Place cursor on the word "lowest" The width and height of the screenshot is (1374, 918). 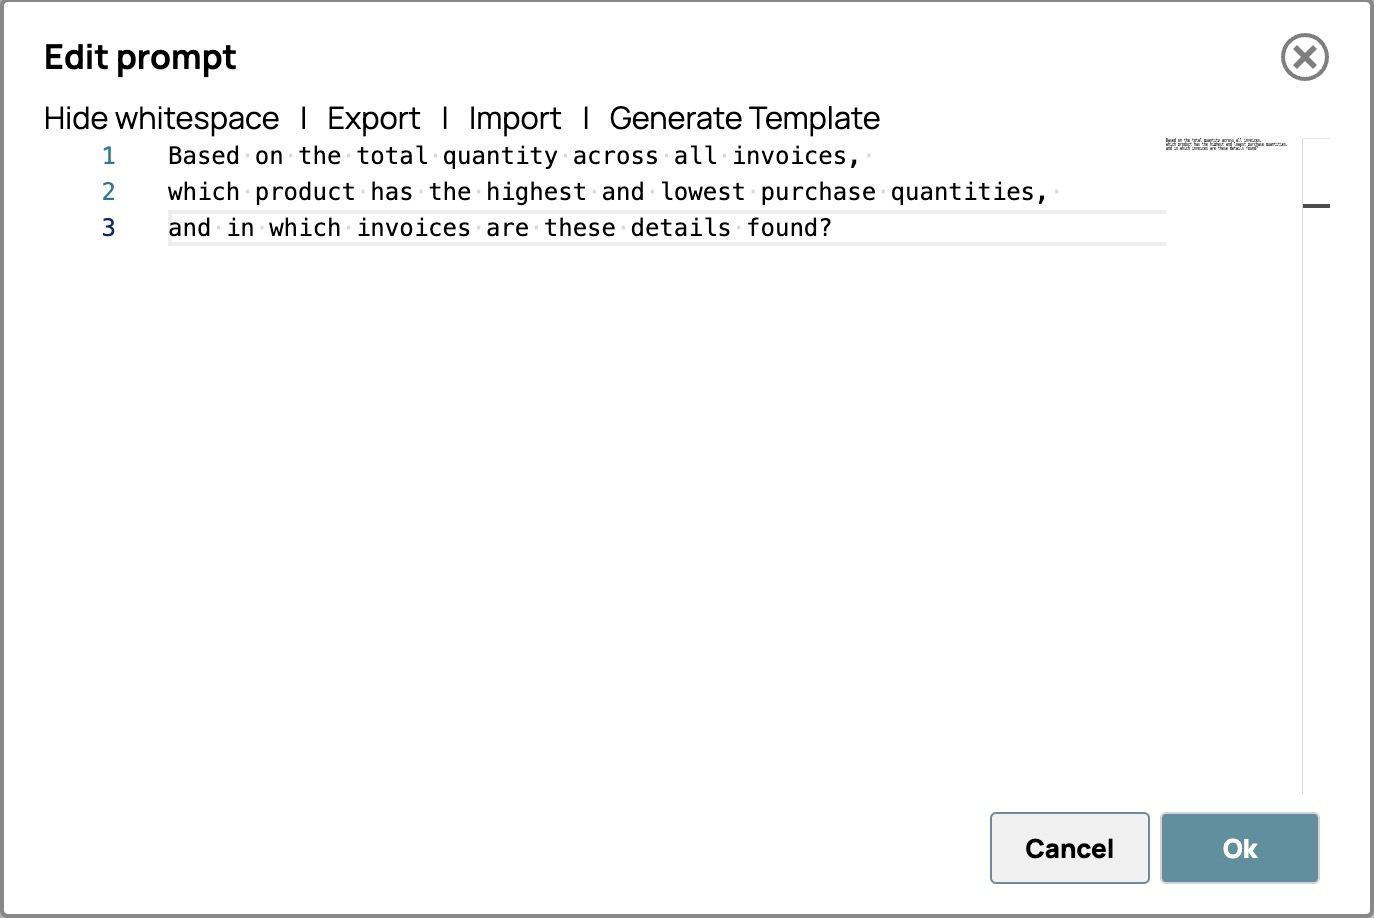click(x=703, y=192)
